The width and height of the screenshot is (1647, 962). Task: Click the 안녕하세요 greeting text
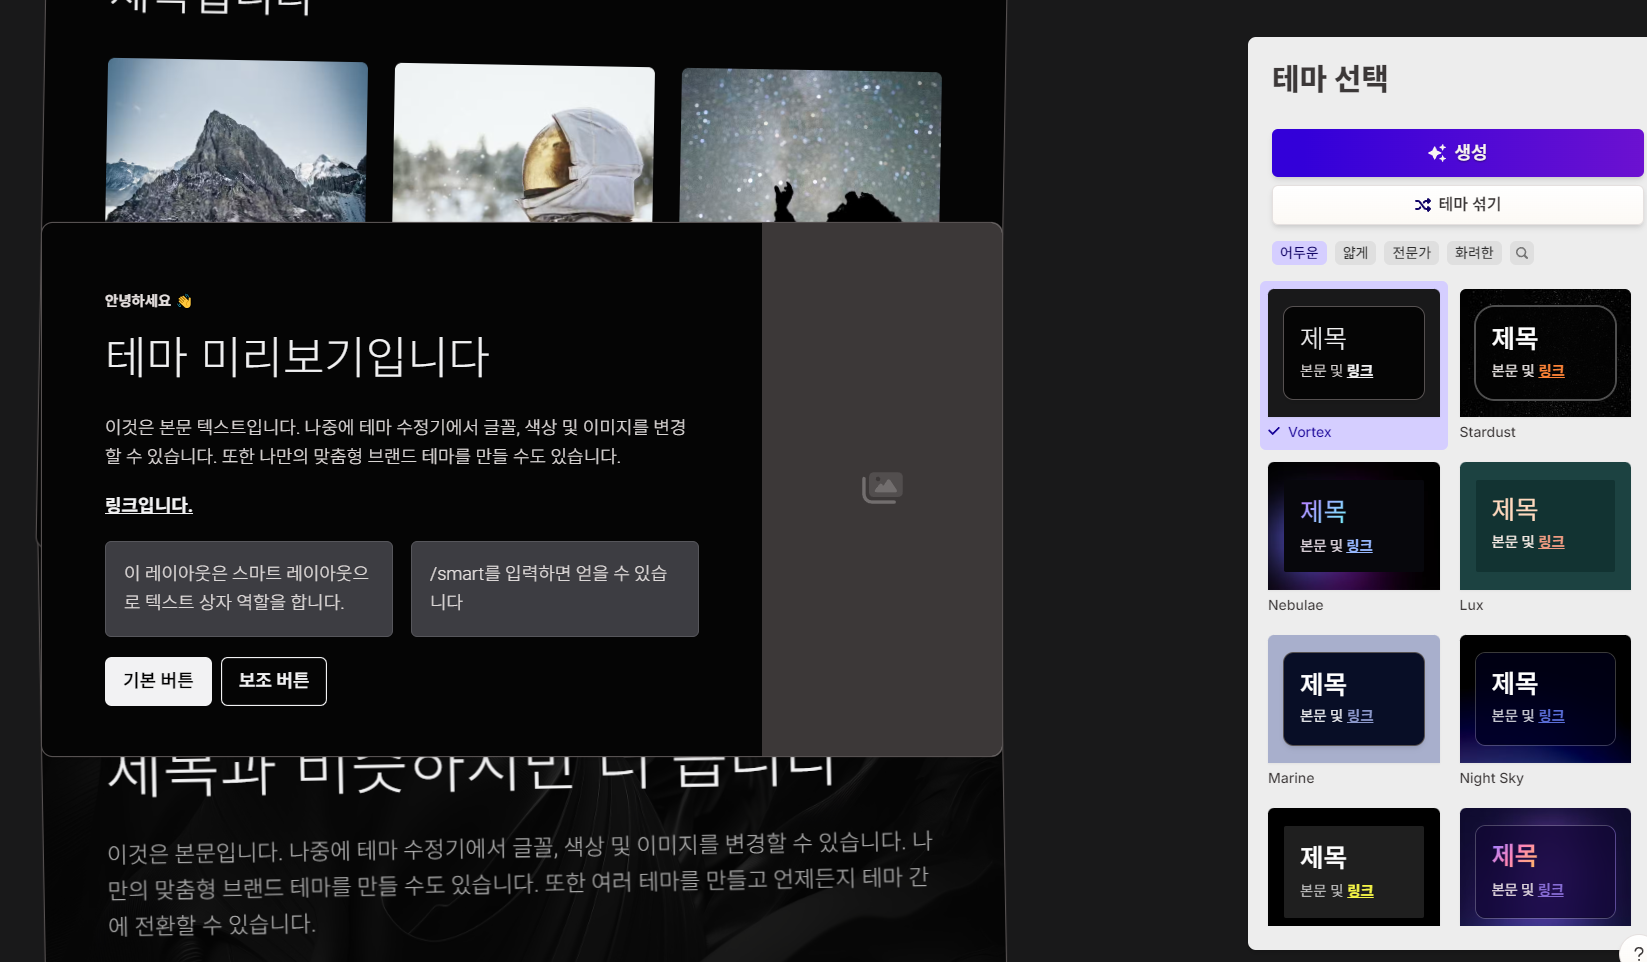click(138, 301)
